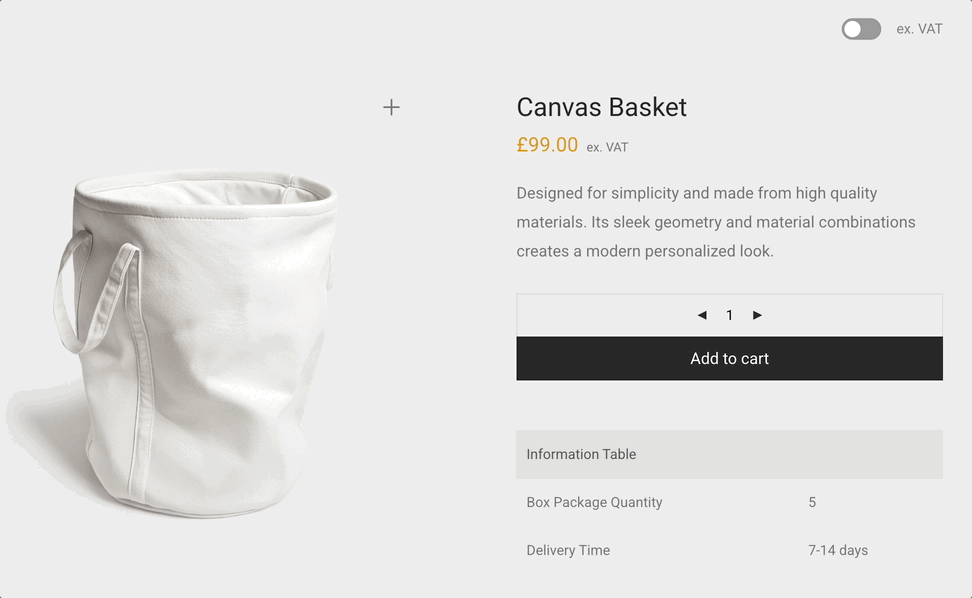Add the Canvas Basket to your cart
972x598 pixels.
click(x=729, y=358)
